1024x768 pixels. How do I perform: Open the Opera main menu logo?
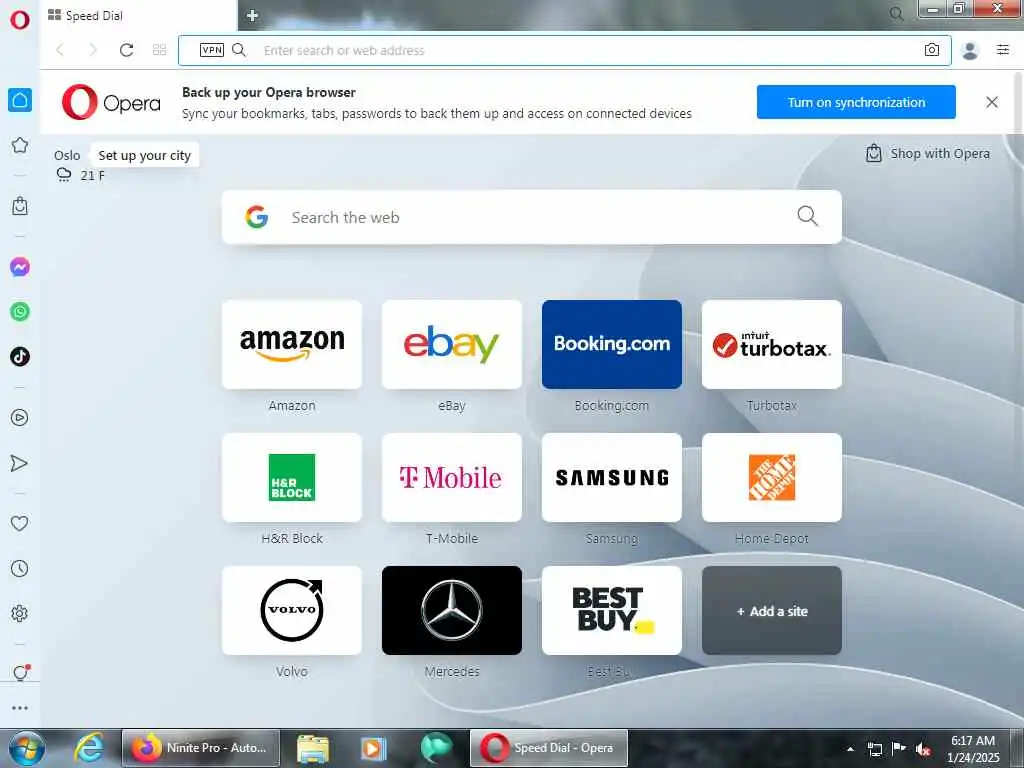coord(20,20)
